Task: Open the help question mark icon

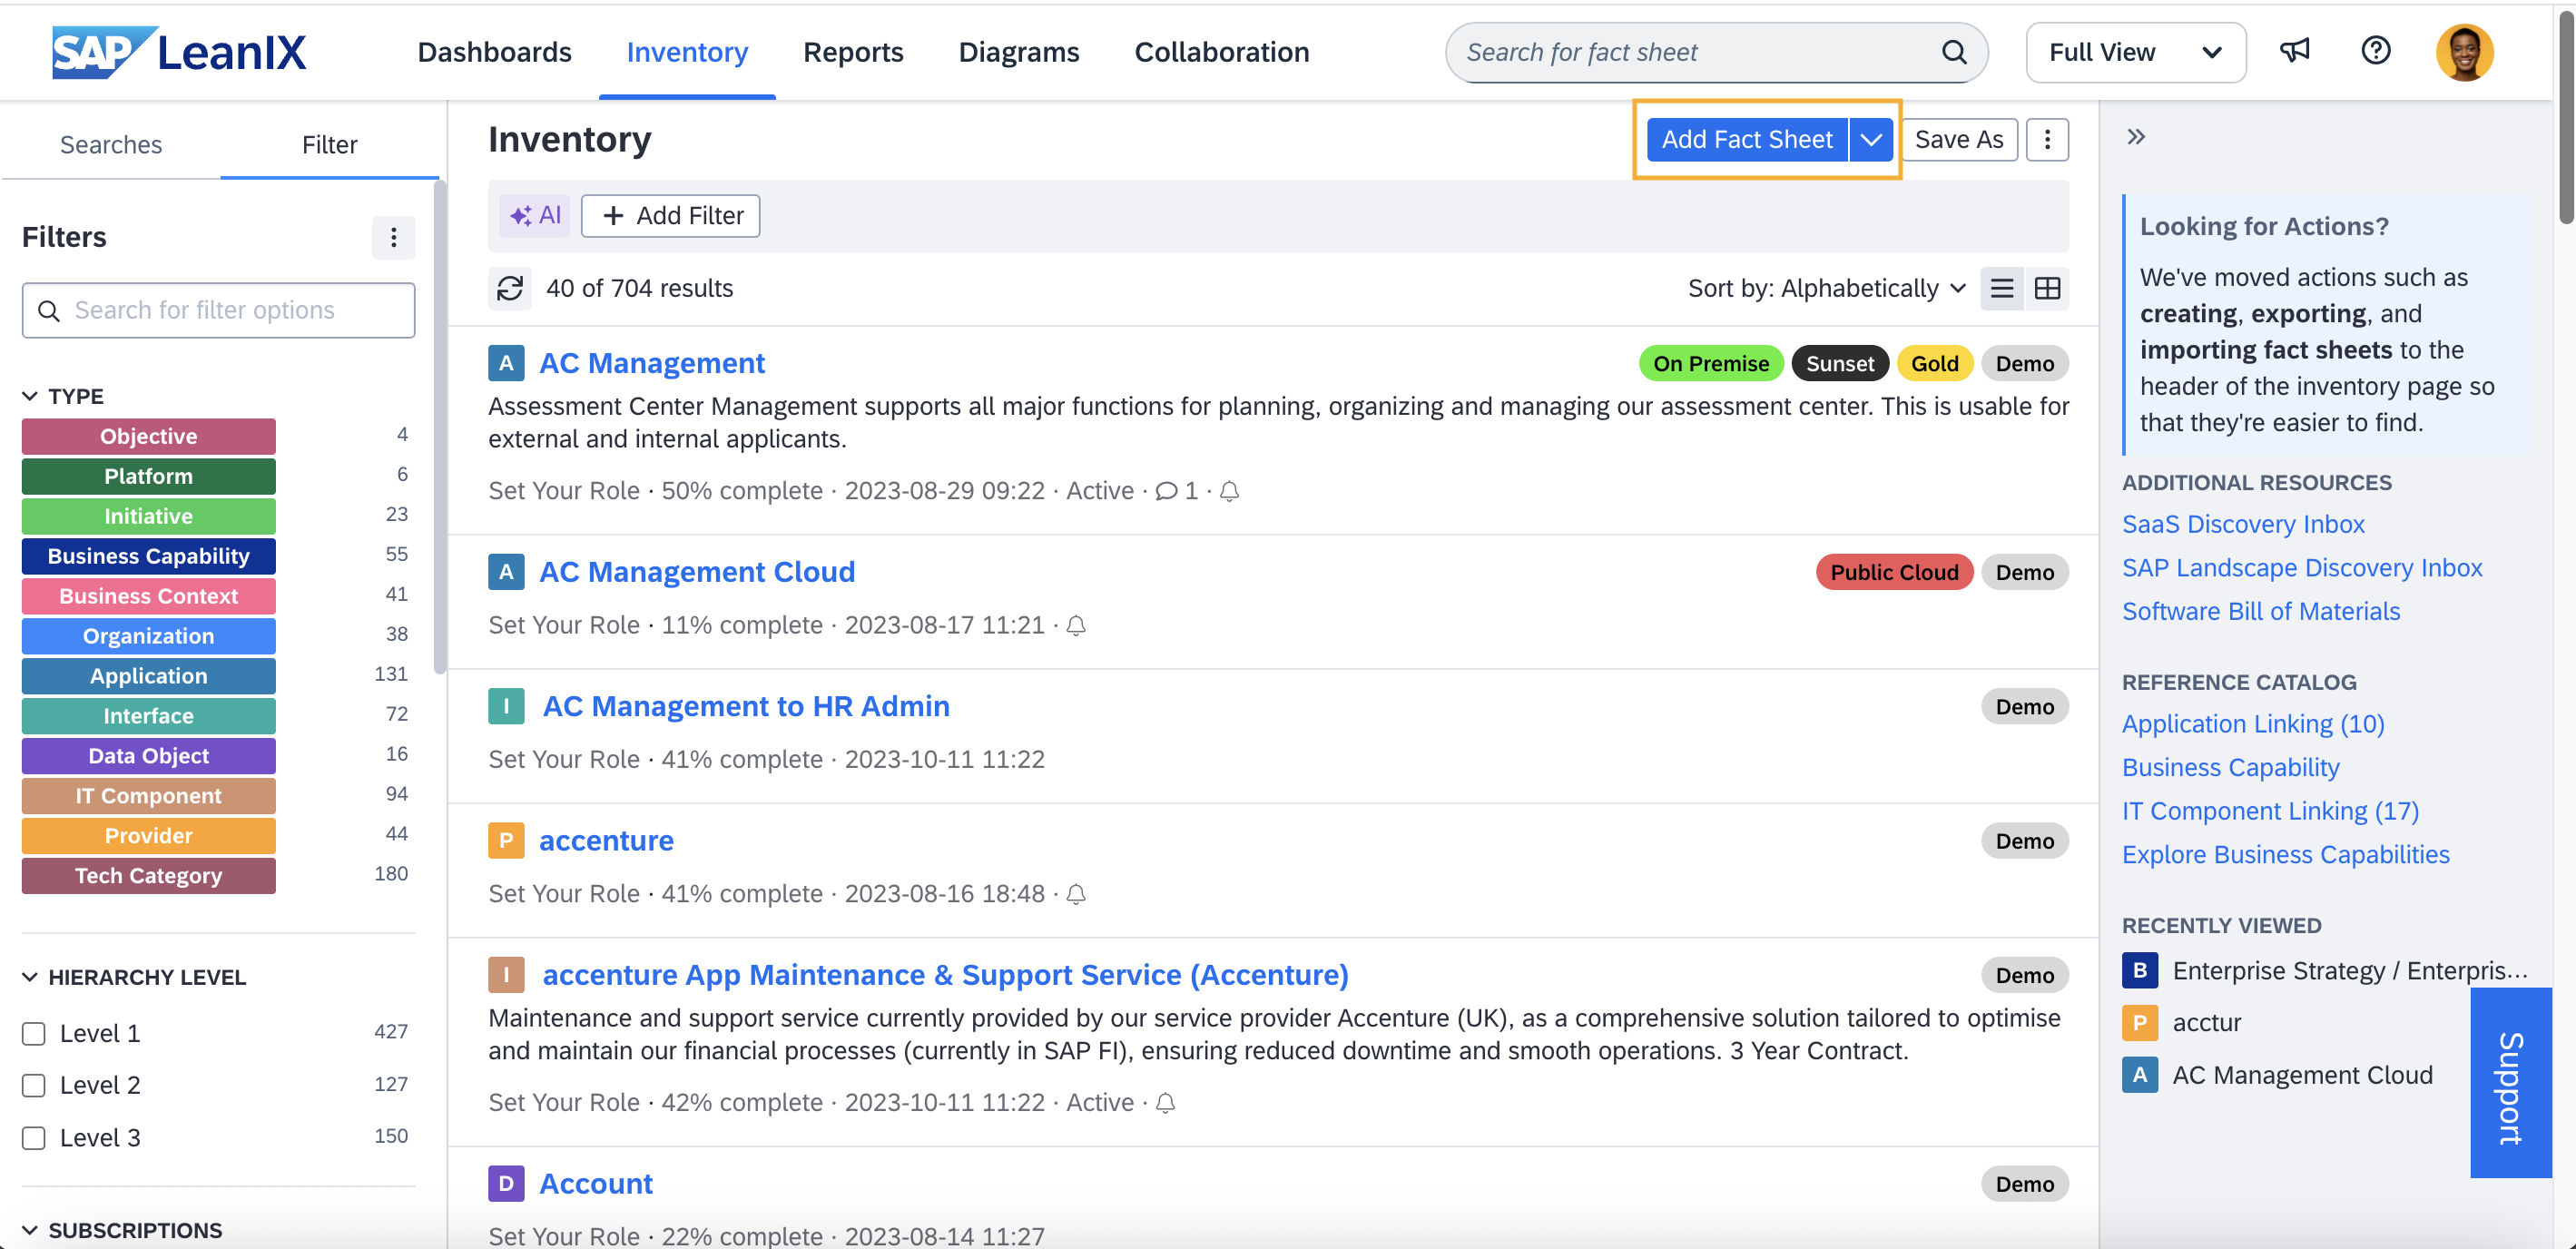Action: (x=2375, y=51)
